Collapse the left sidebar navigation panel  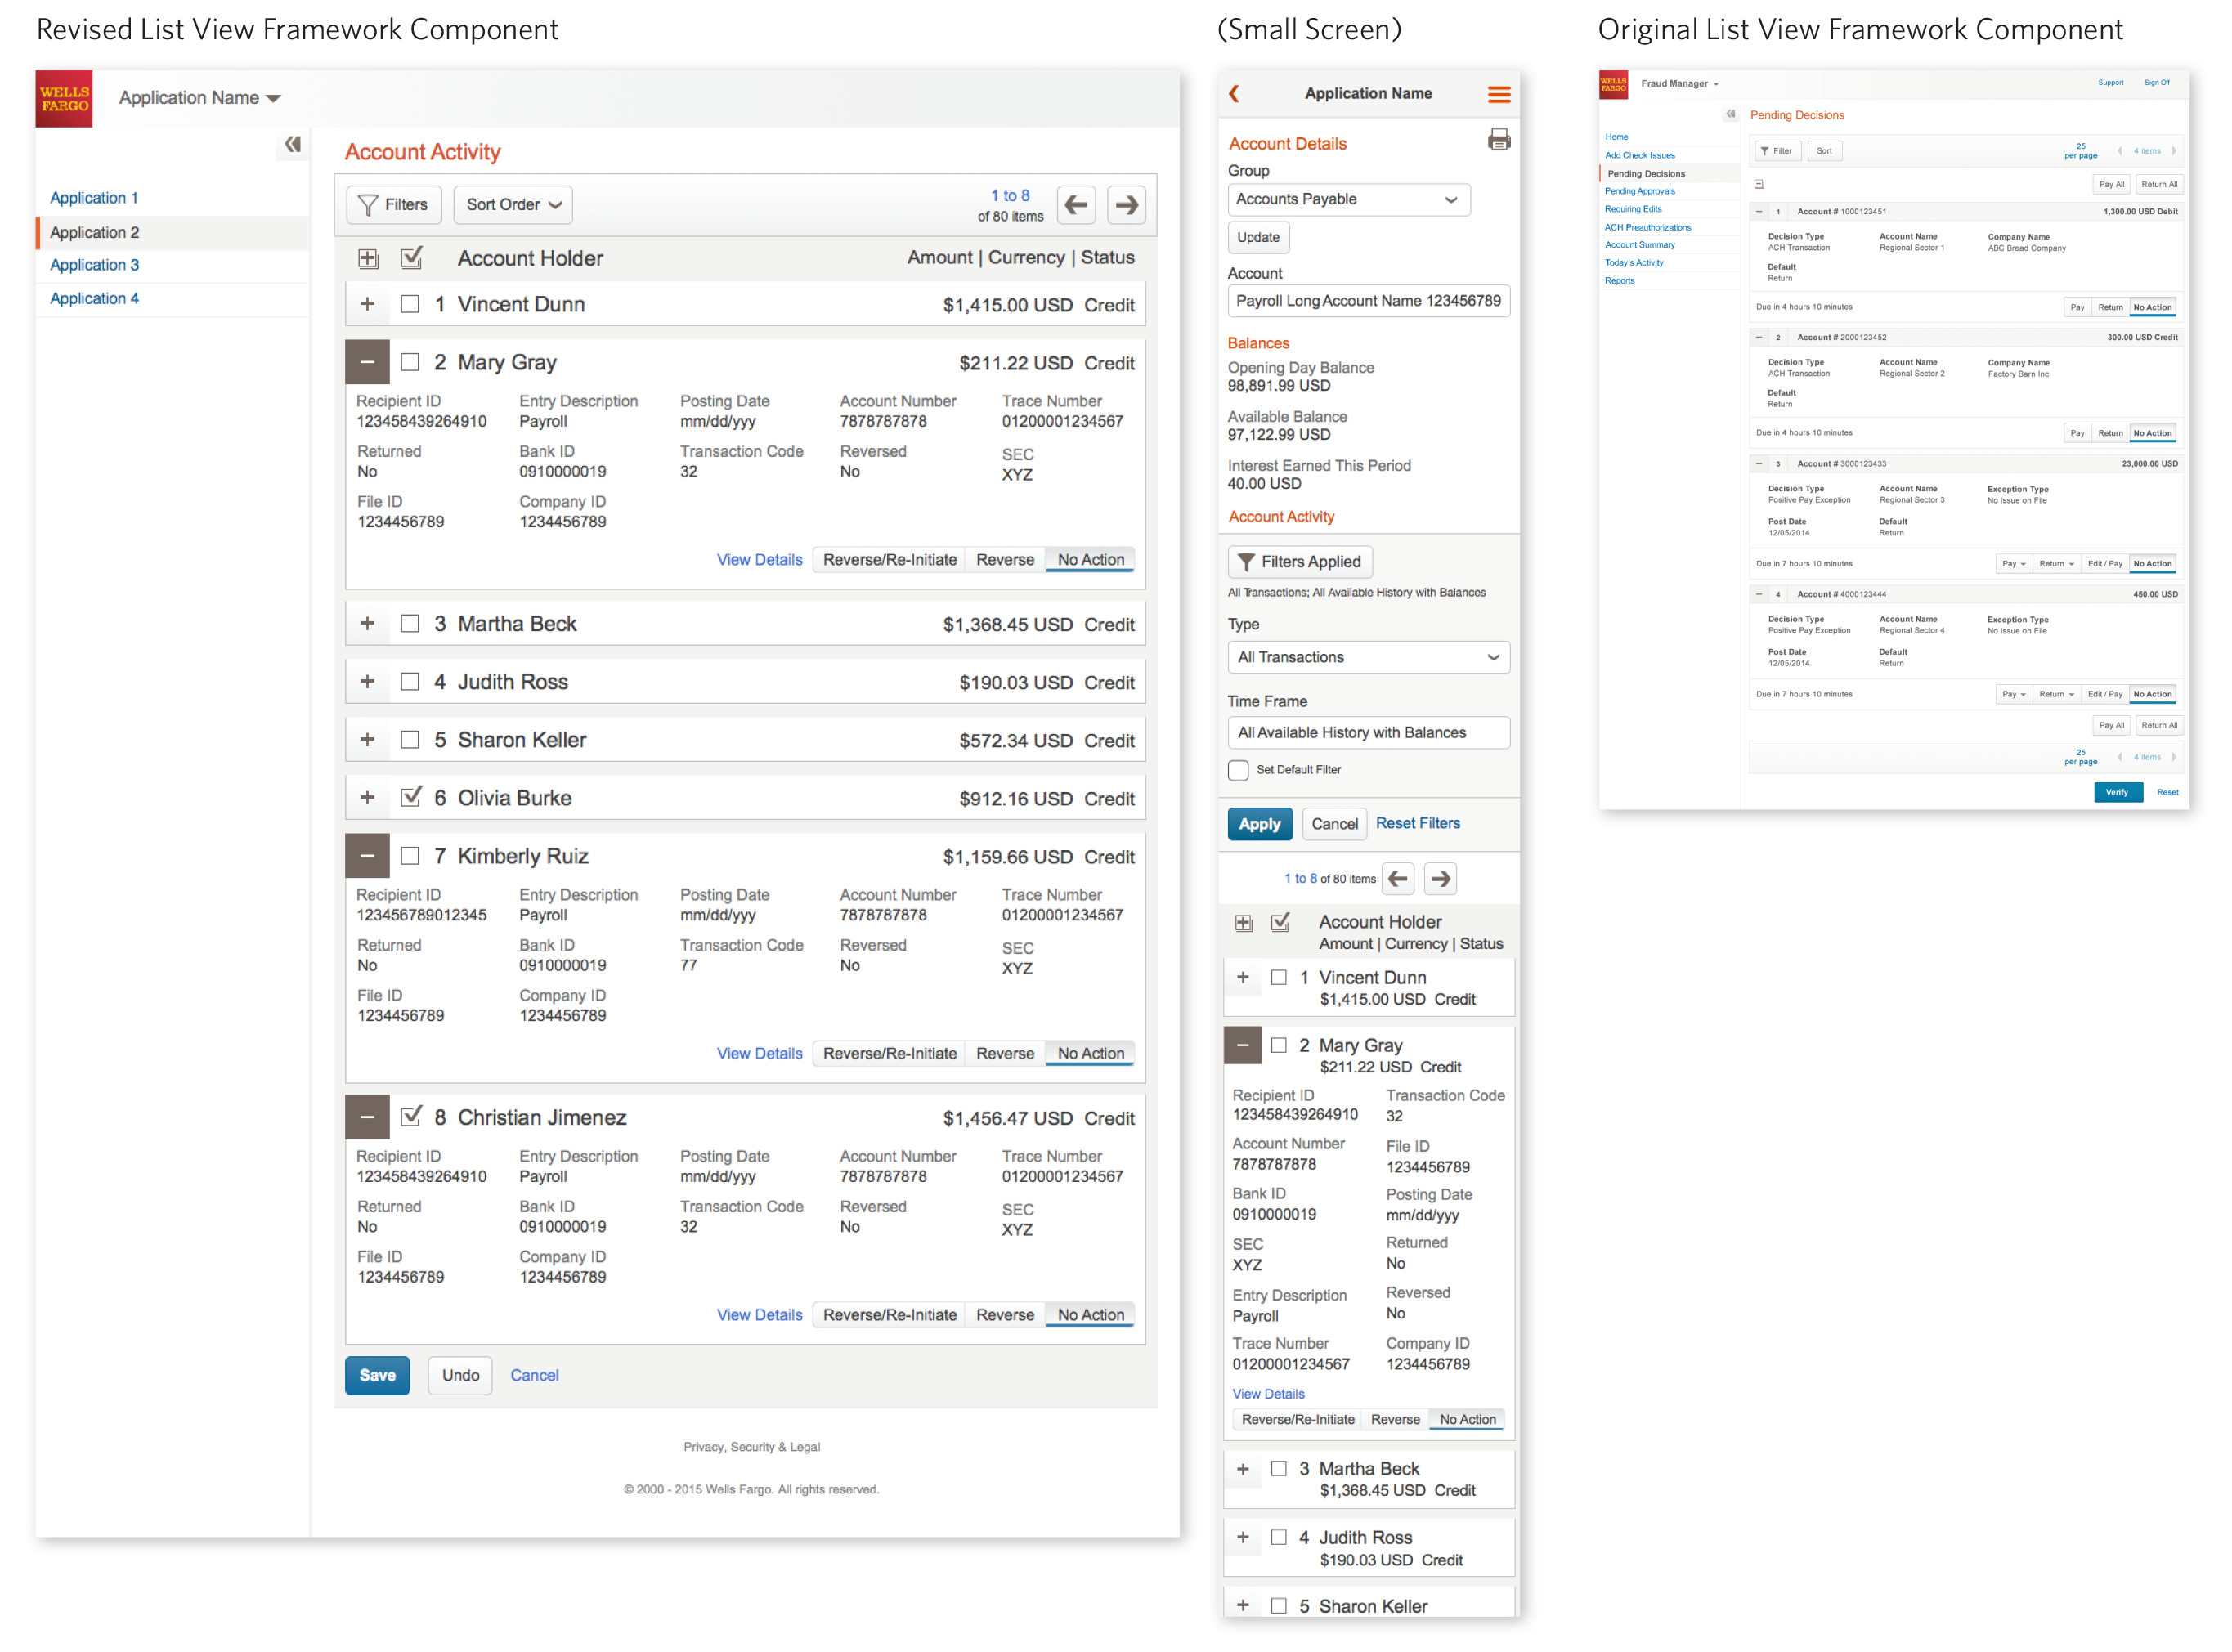tap(292, 145)
